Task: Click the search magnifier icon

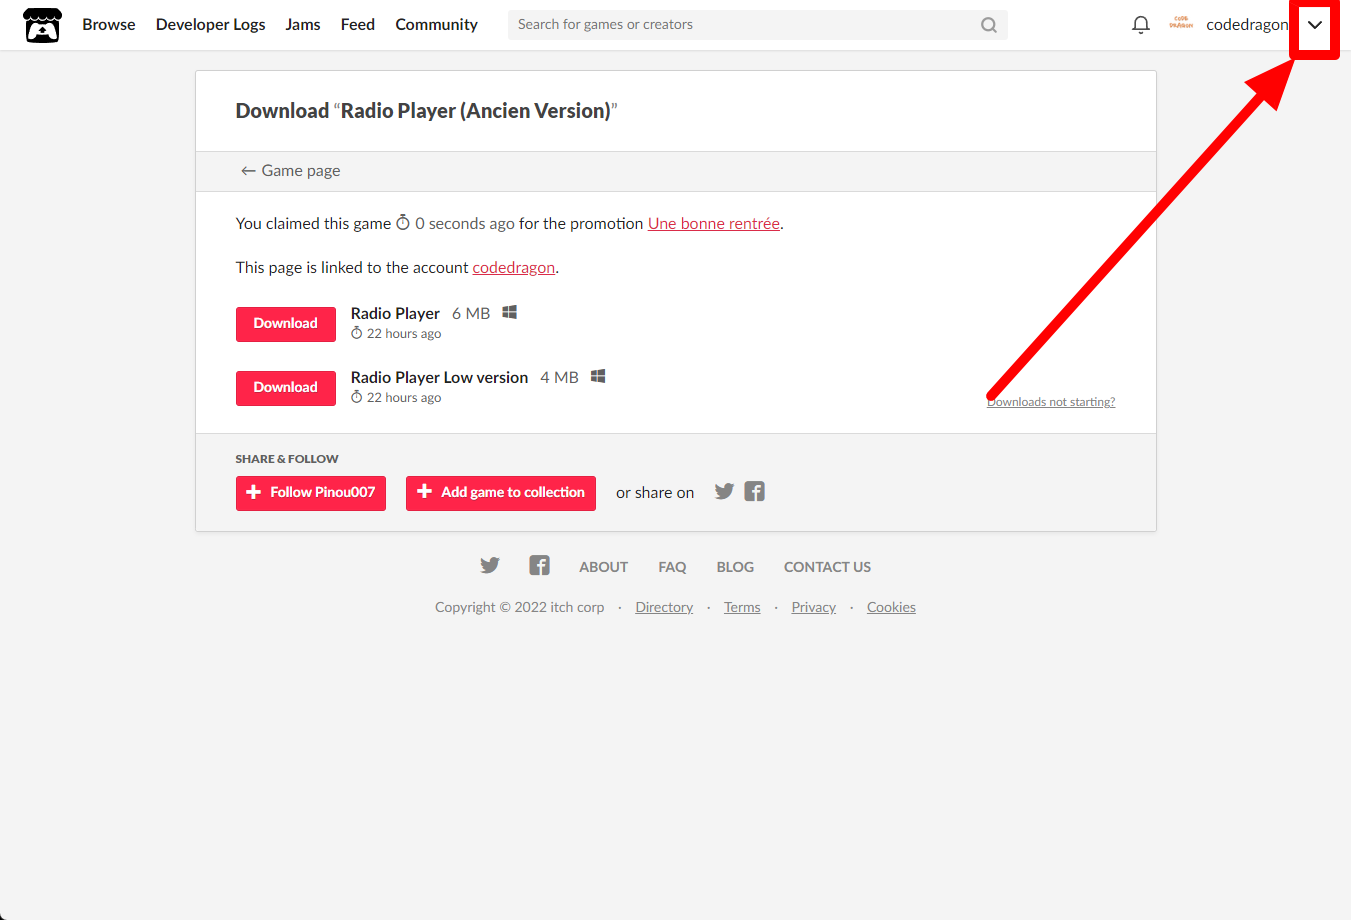Action: click(989, 25)
